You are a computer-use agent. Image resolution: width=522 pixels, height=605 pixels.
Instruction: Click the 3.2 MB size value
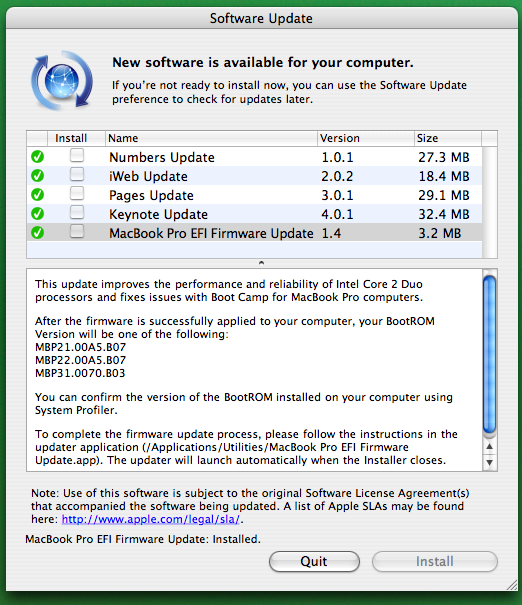click(x=439, y=233)
